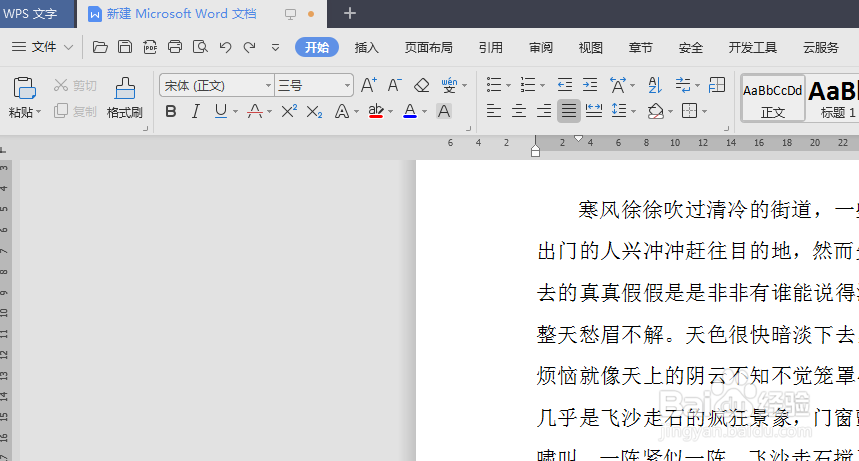The height and width of the screenshot is (461, 859).
Task: Undo the last action
Action: (x=225, y=47)
